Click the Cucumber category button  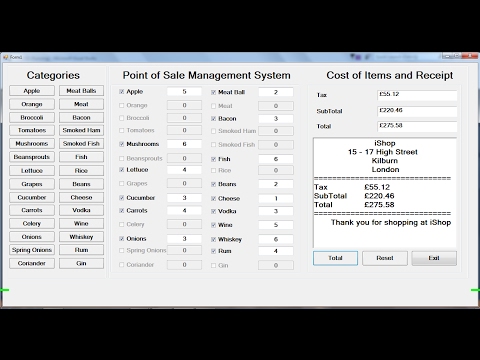point(32,197)
